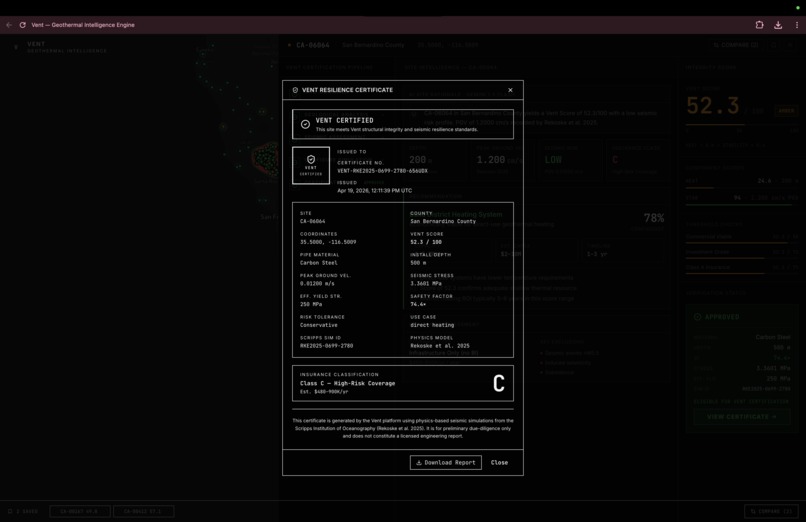Click physics model Rekoske et al. 2025
Screen dimensions: 806x522
(439, 346)
